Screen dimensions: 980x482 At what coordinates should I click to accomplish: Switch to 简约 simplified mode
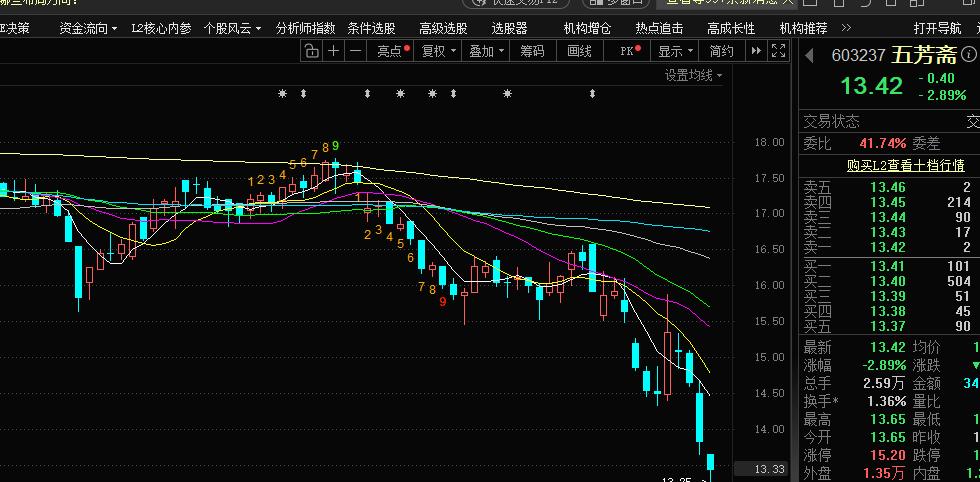tap(721, 51)
